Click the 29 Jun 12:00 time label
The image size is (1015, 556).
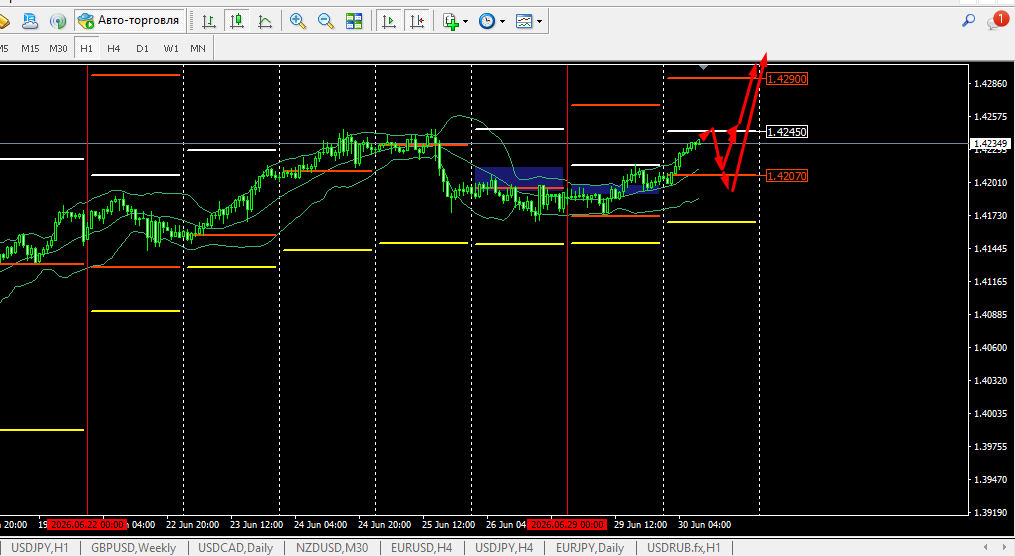pos(640,524)
